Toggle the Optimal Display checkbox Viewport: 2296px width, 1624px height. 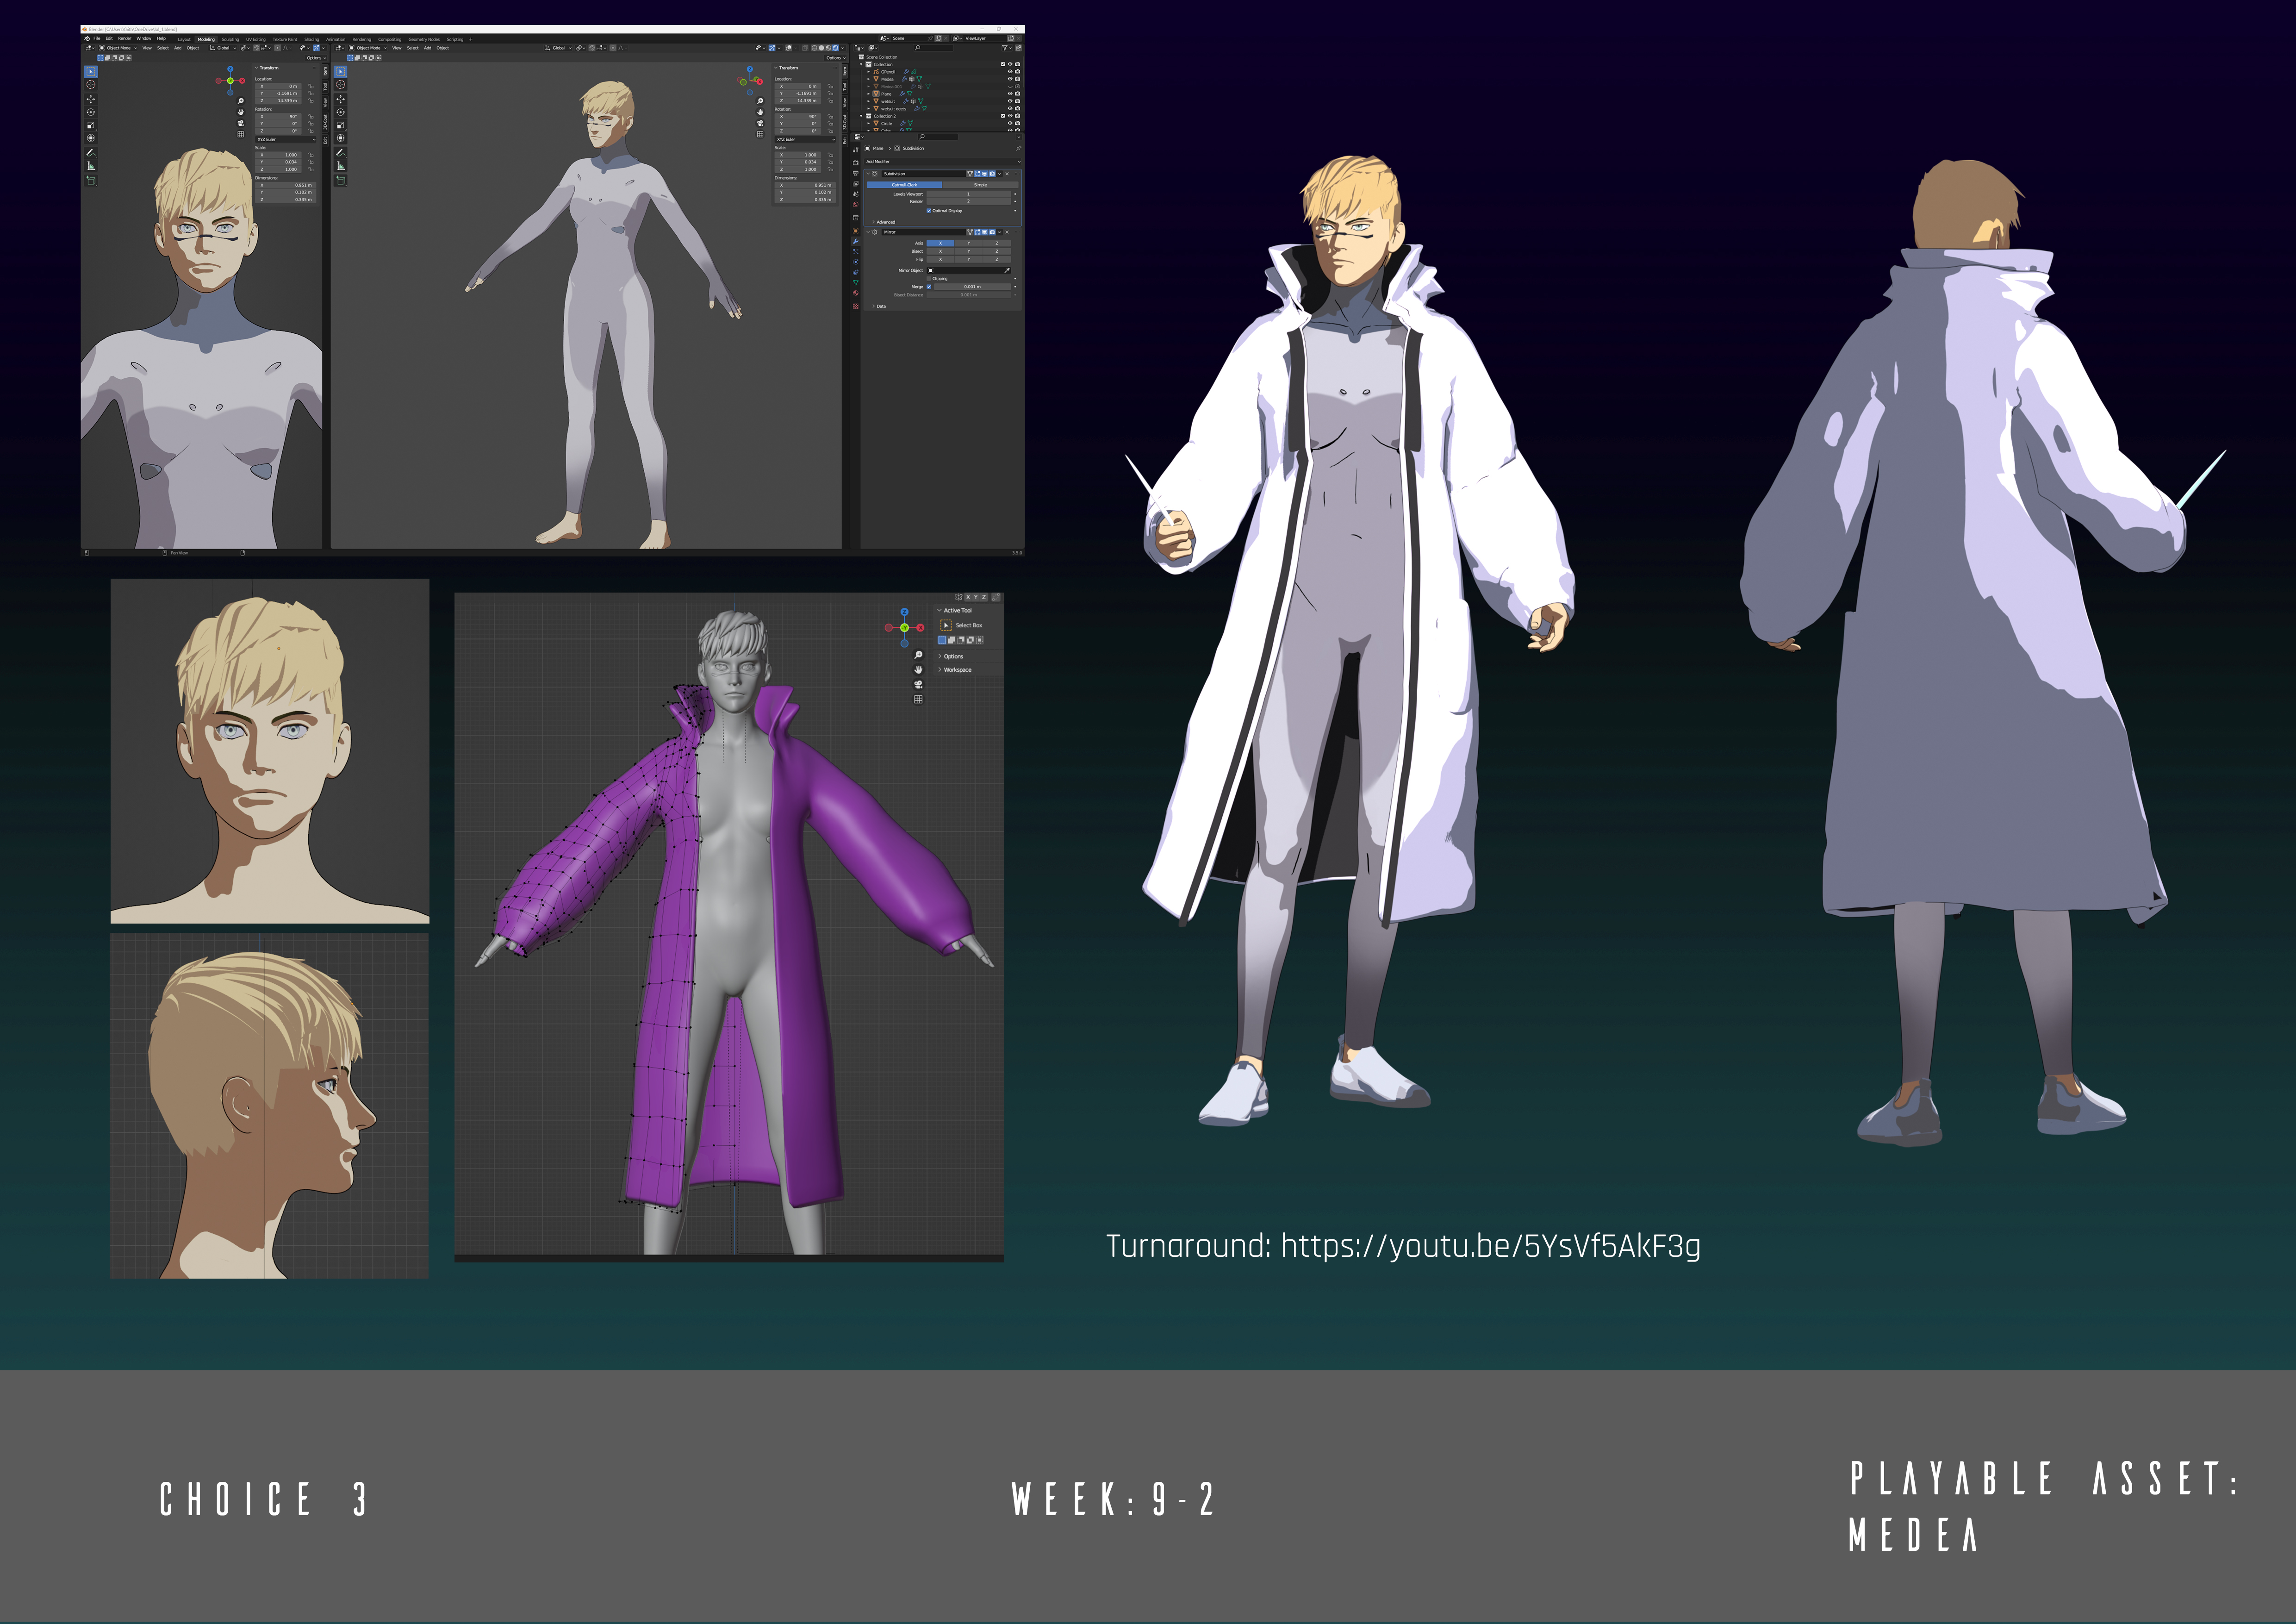click(x=929, y=211)
